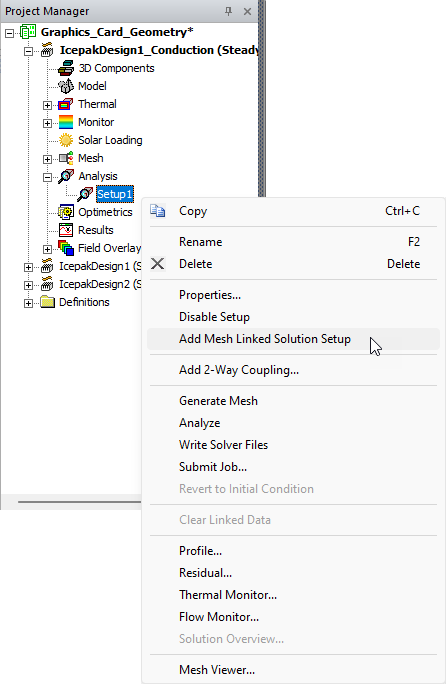Click the Delete X icon in menu
Screen dimensions: 446x684
pyautogui.click(x=158, y=264)
